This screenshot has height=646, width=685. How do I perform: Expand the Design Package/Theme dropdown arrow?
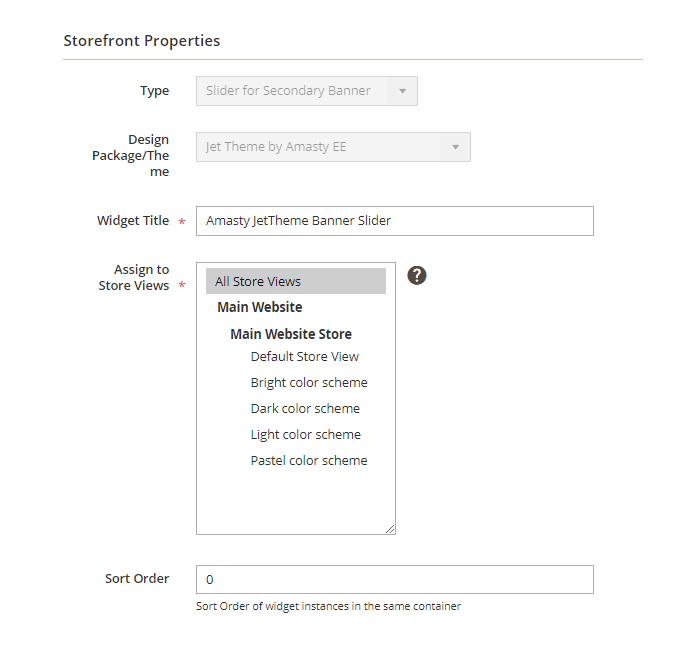(x=455, y=147)
